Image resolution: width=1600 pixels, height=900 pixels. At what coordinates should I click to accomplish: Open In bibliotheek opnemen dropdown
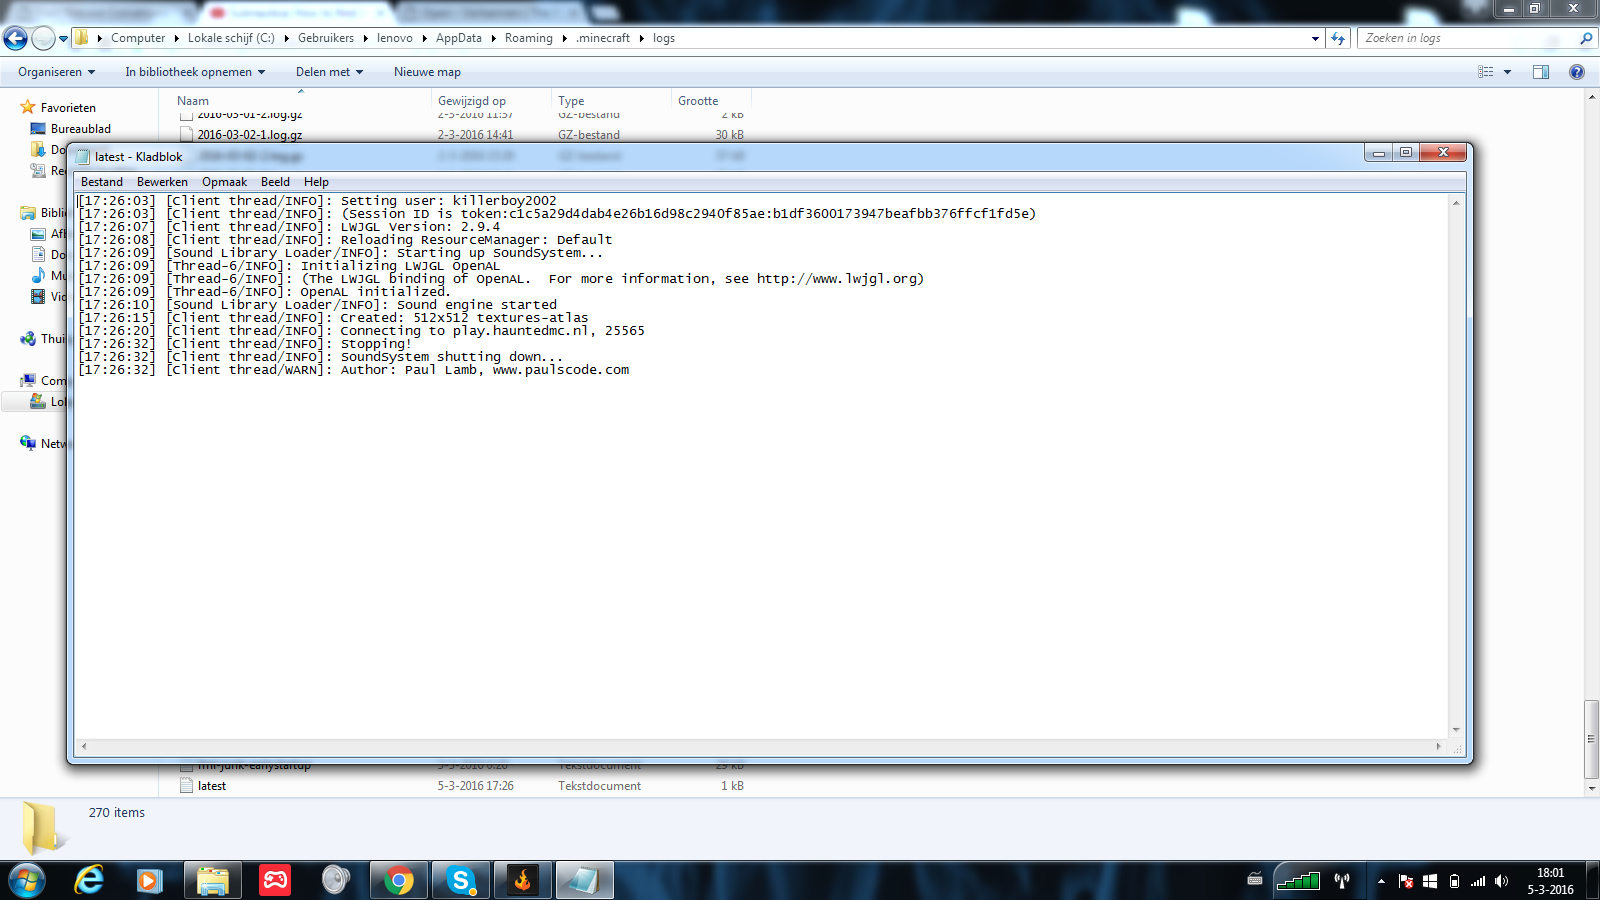tap(195, 72)
